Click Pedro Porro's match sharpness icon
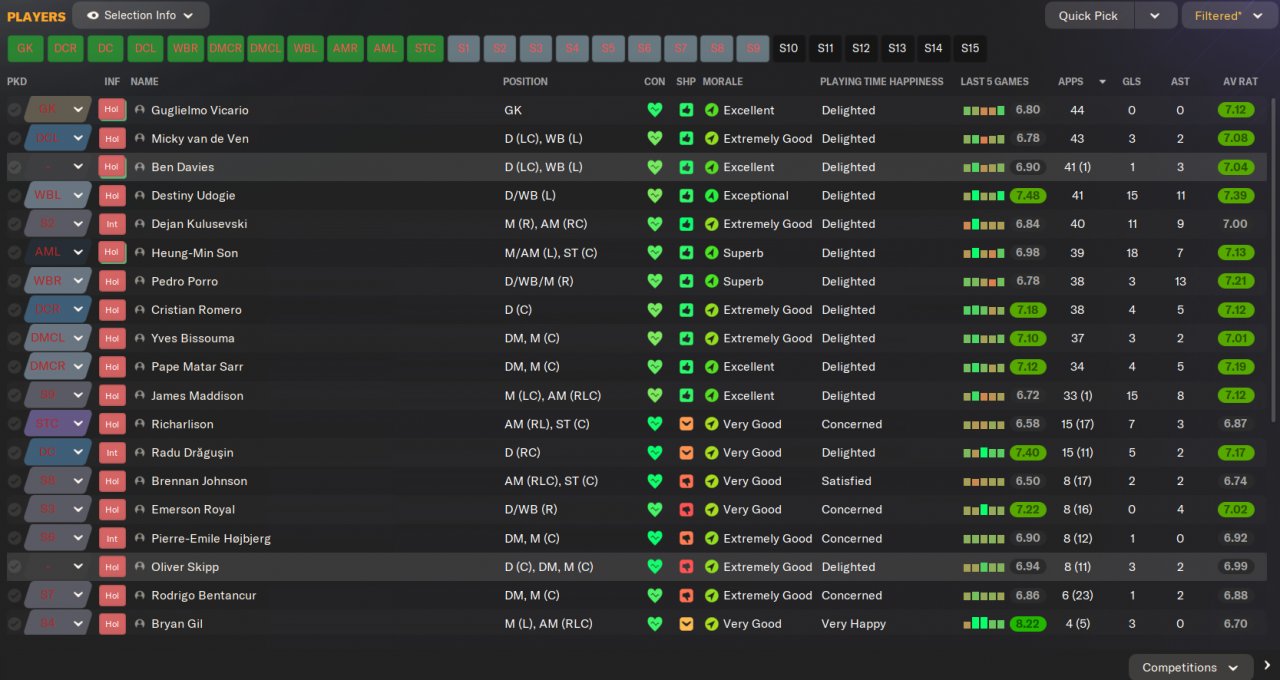The width and height of the screenshot is (1280, 680). coord(686,281)
